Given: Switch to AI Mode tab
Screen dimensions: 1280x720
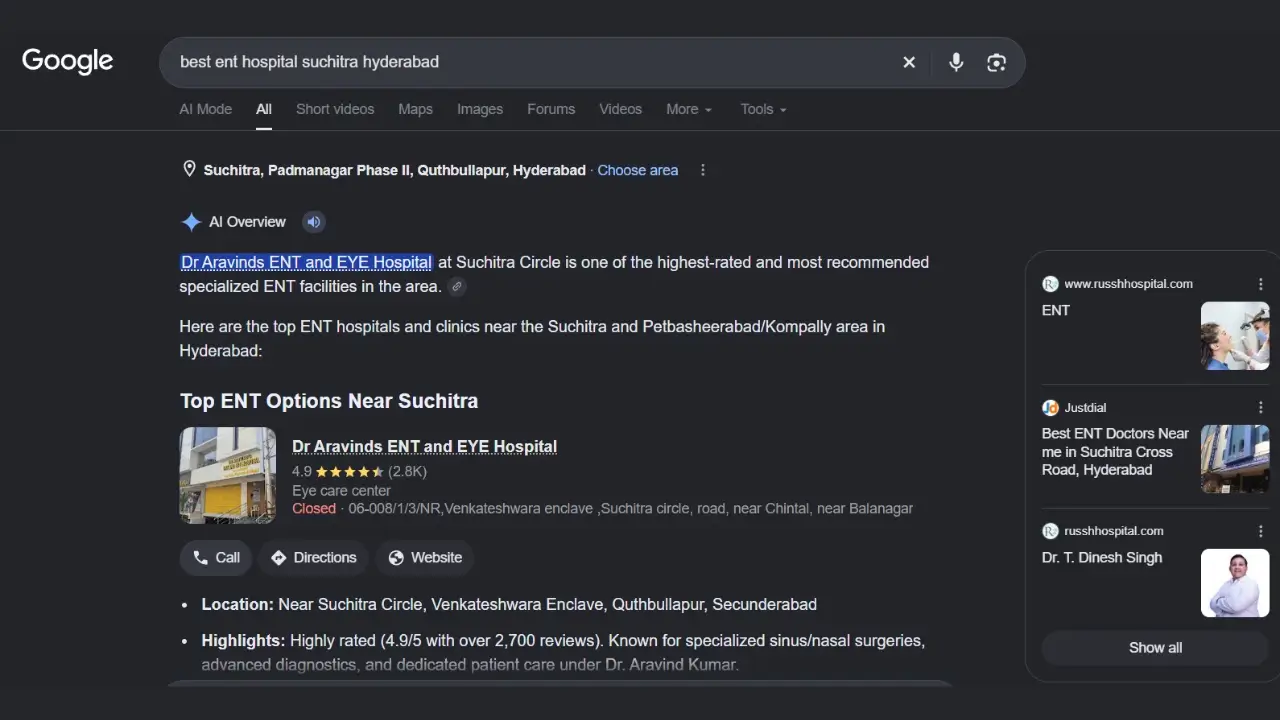Looking at the screenshot, I should tap(206, 109).
